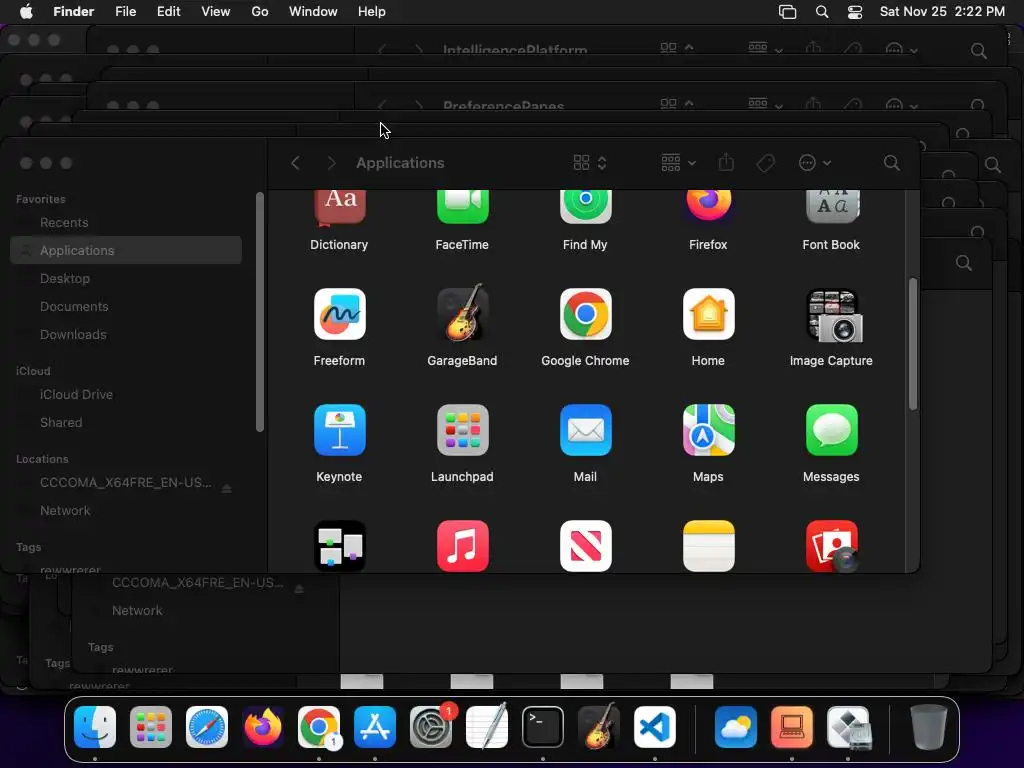Click Network in the background Finder window

[x=137, y=611]
